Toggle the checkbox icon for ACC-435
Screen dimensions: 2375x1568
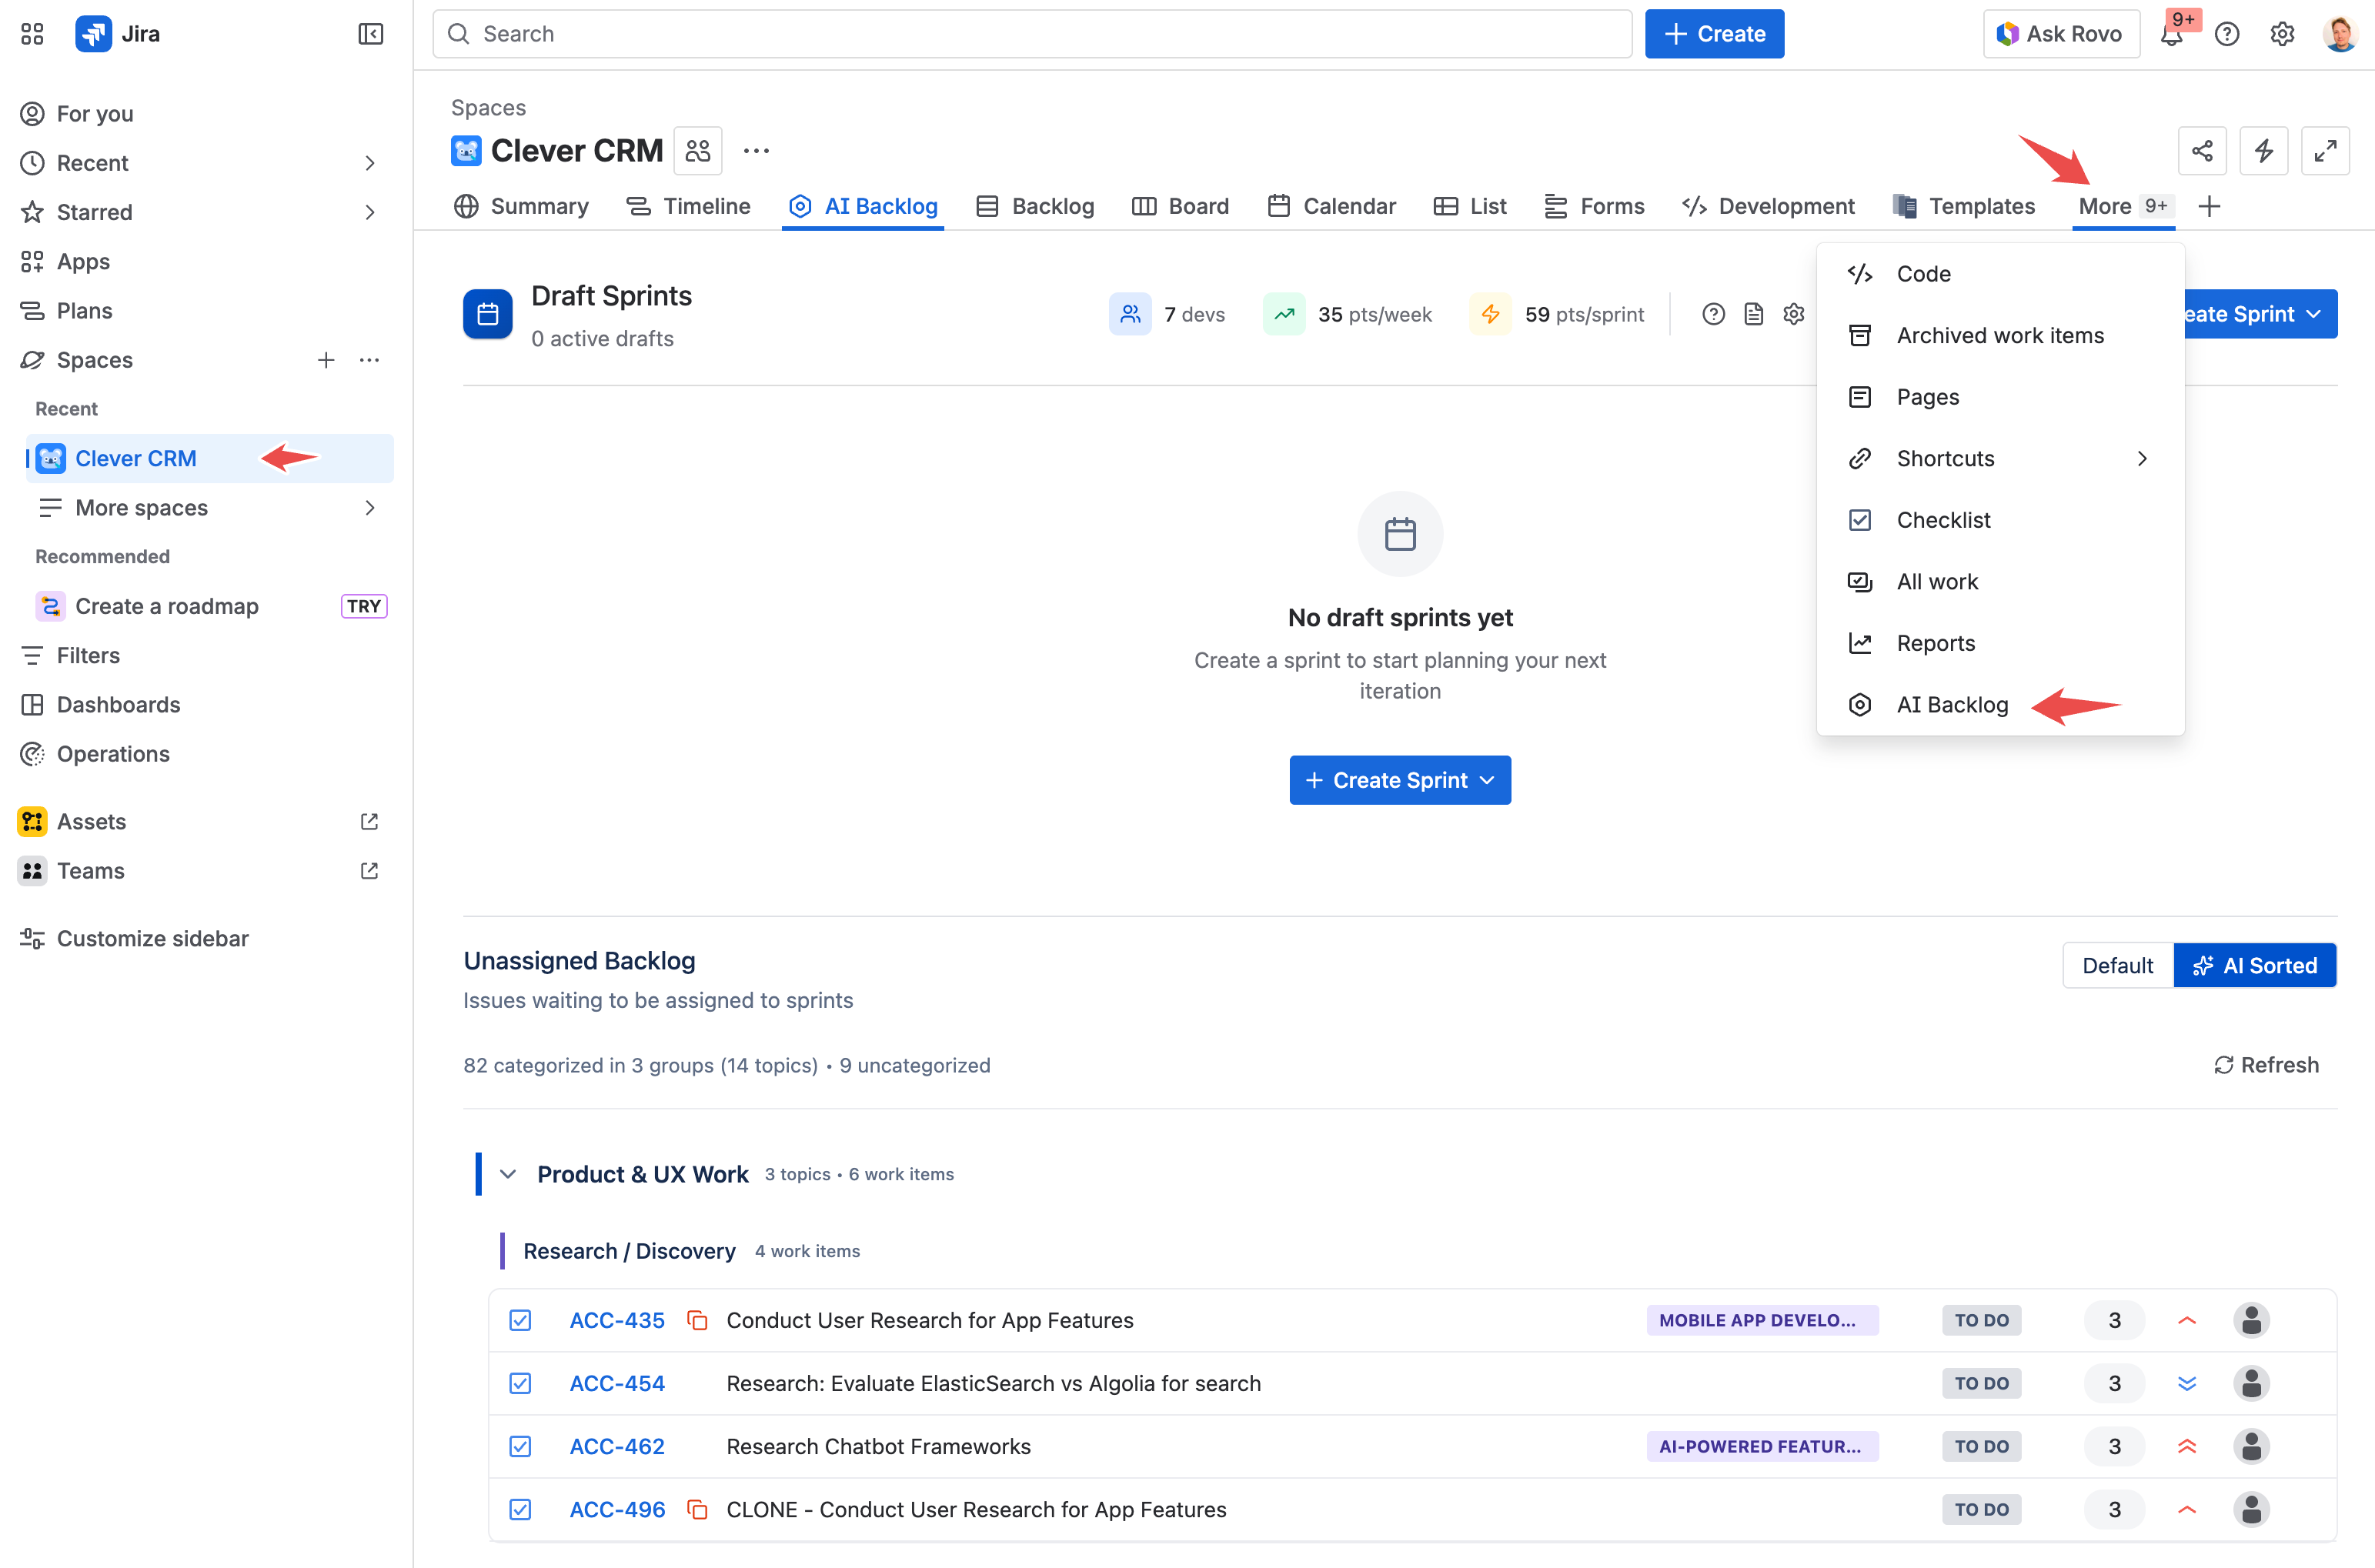[520, 1320]
